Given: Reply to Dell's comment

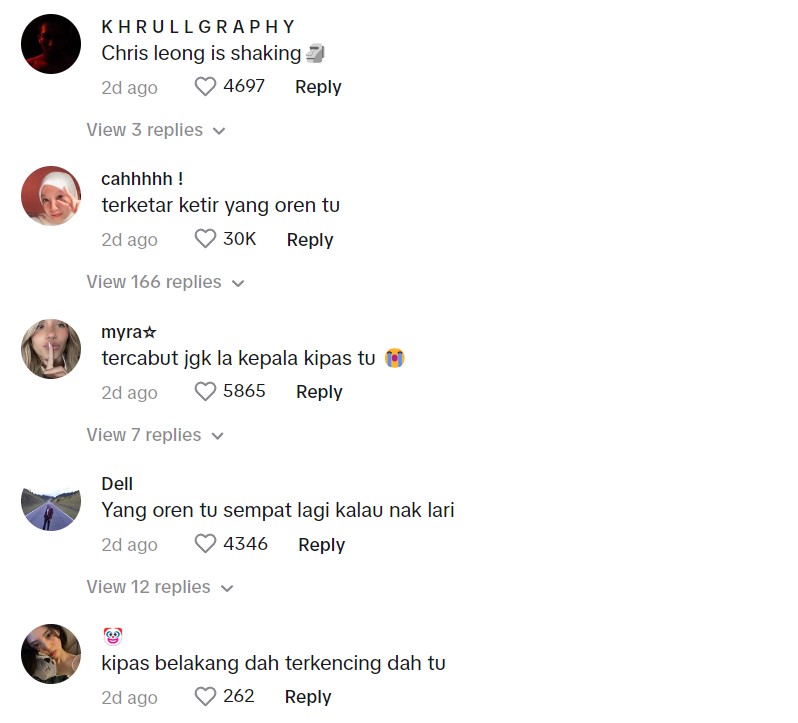Looking at the screenshot, I should 322,544.
